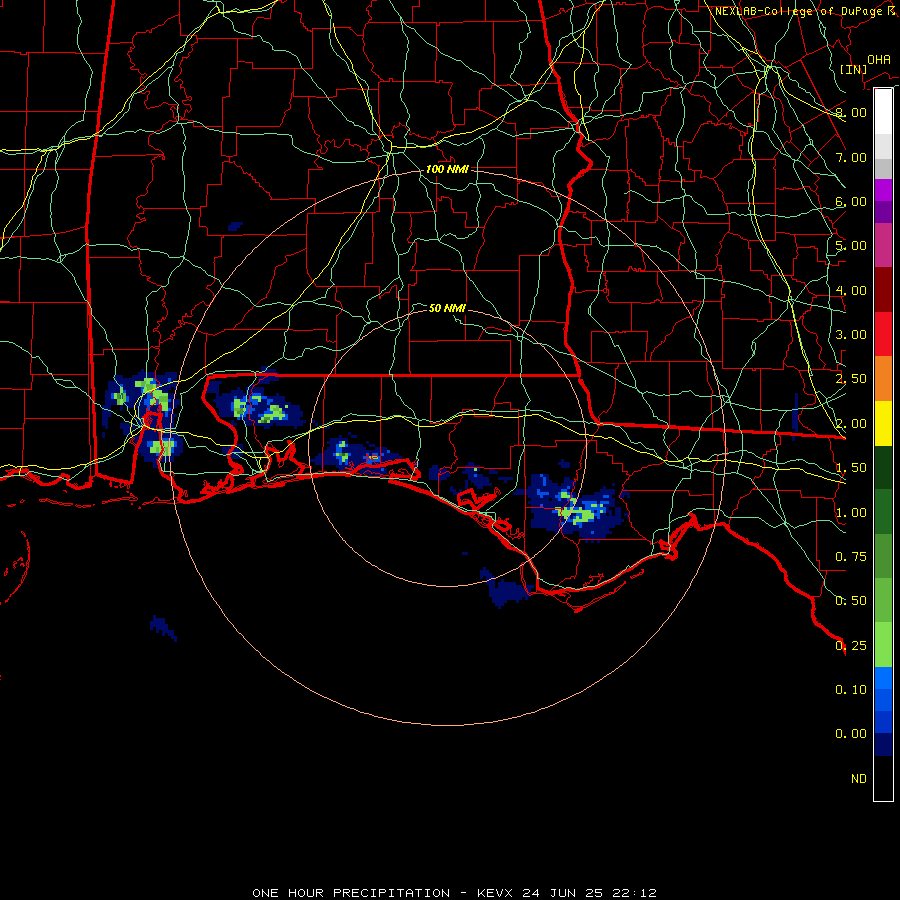Viewport: 900px width, 900px height.
Task: Click the 1.00 legend value
Action: click(x=851, y=513)
